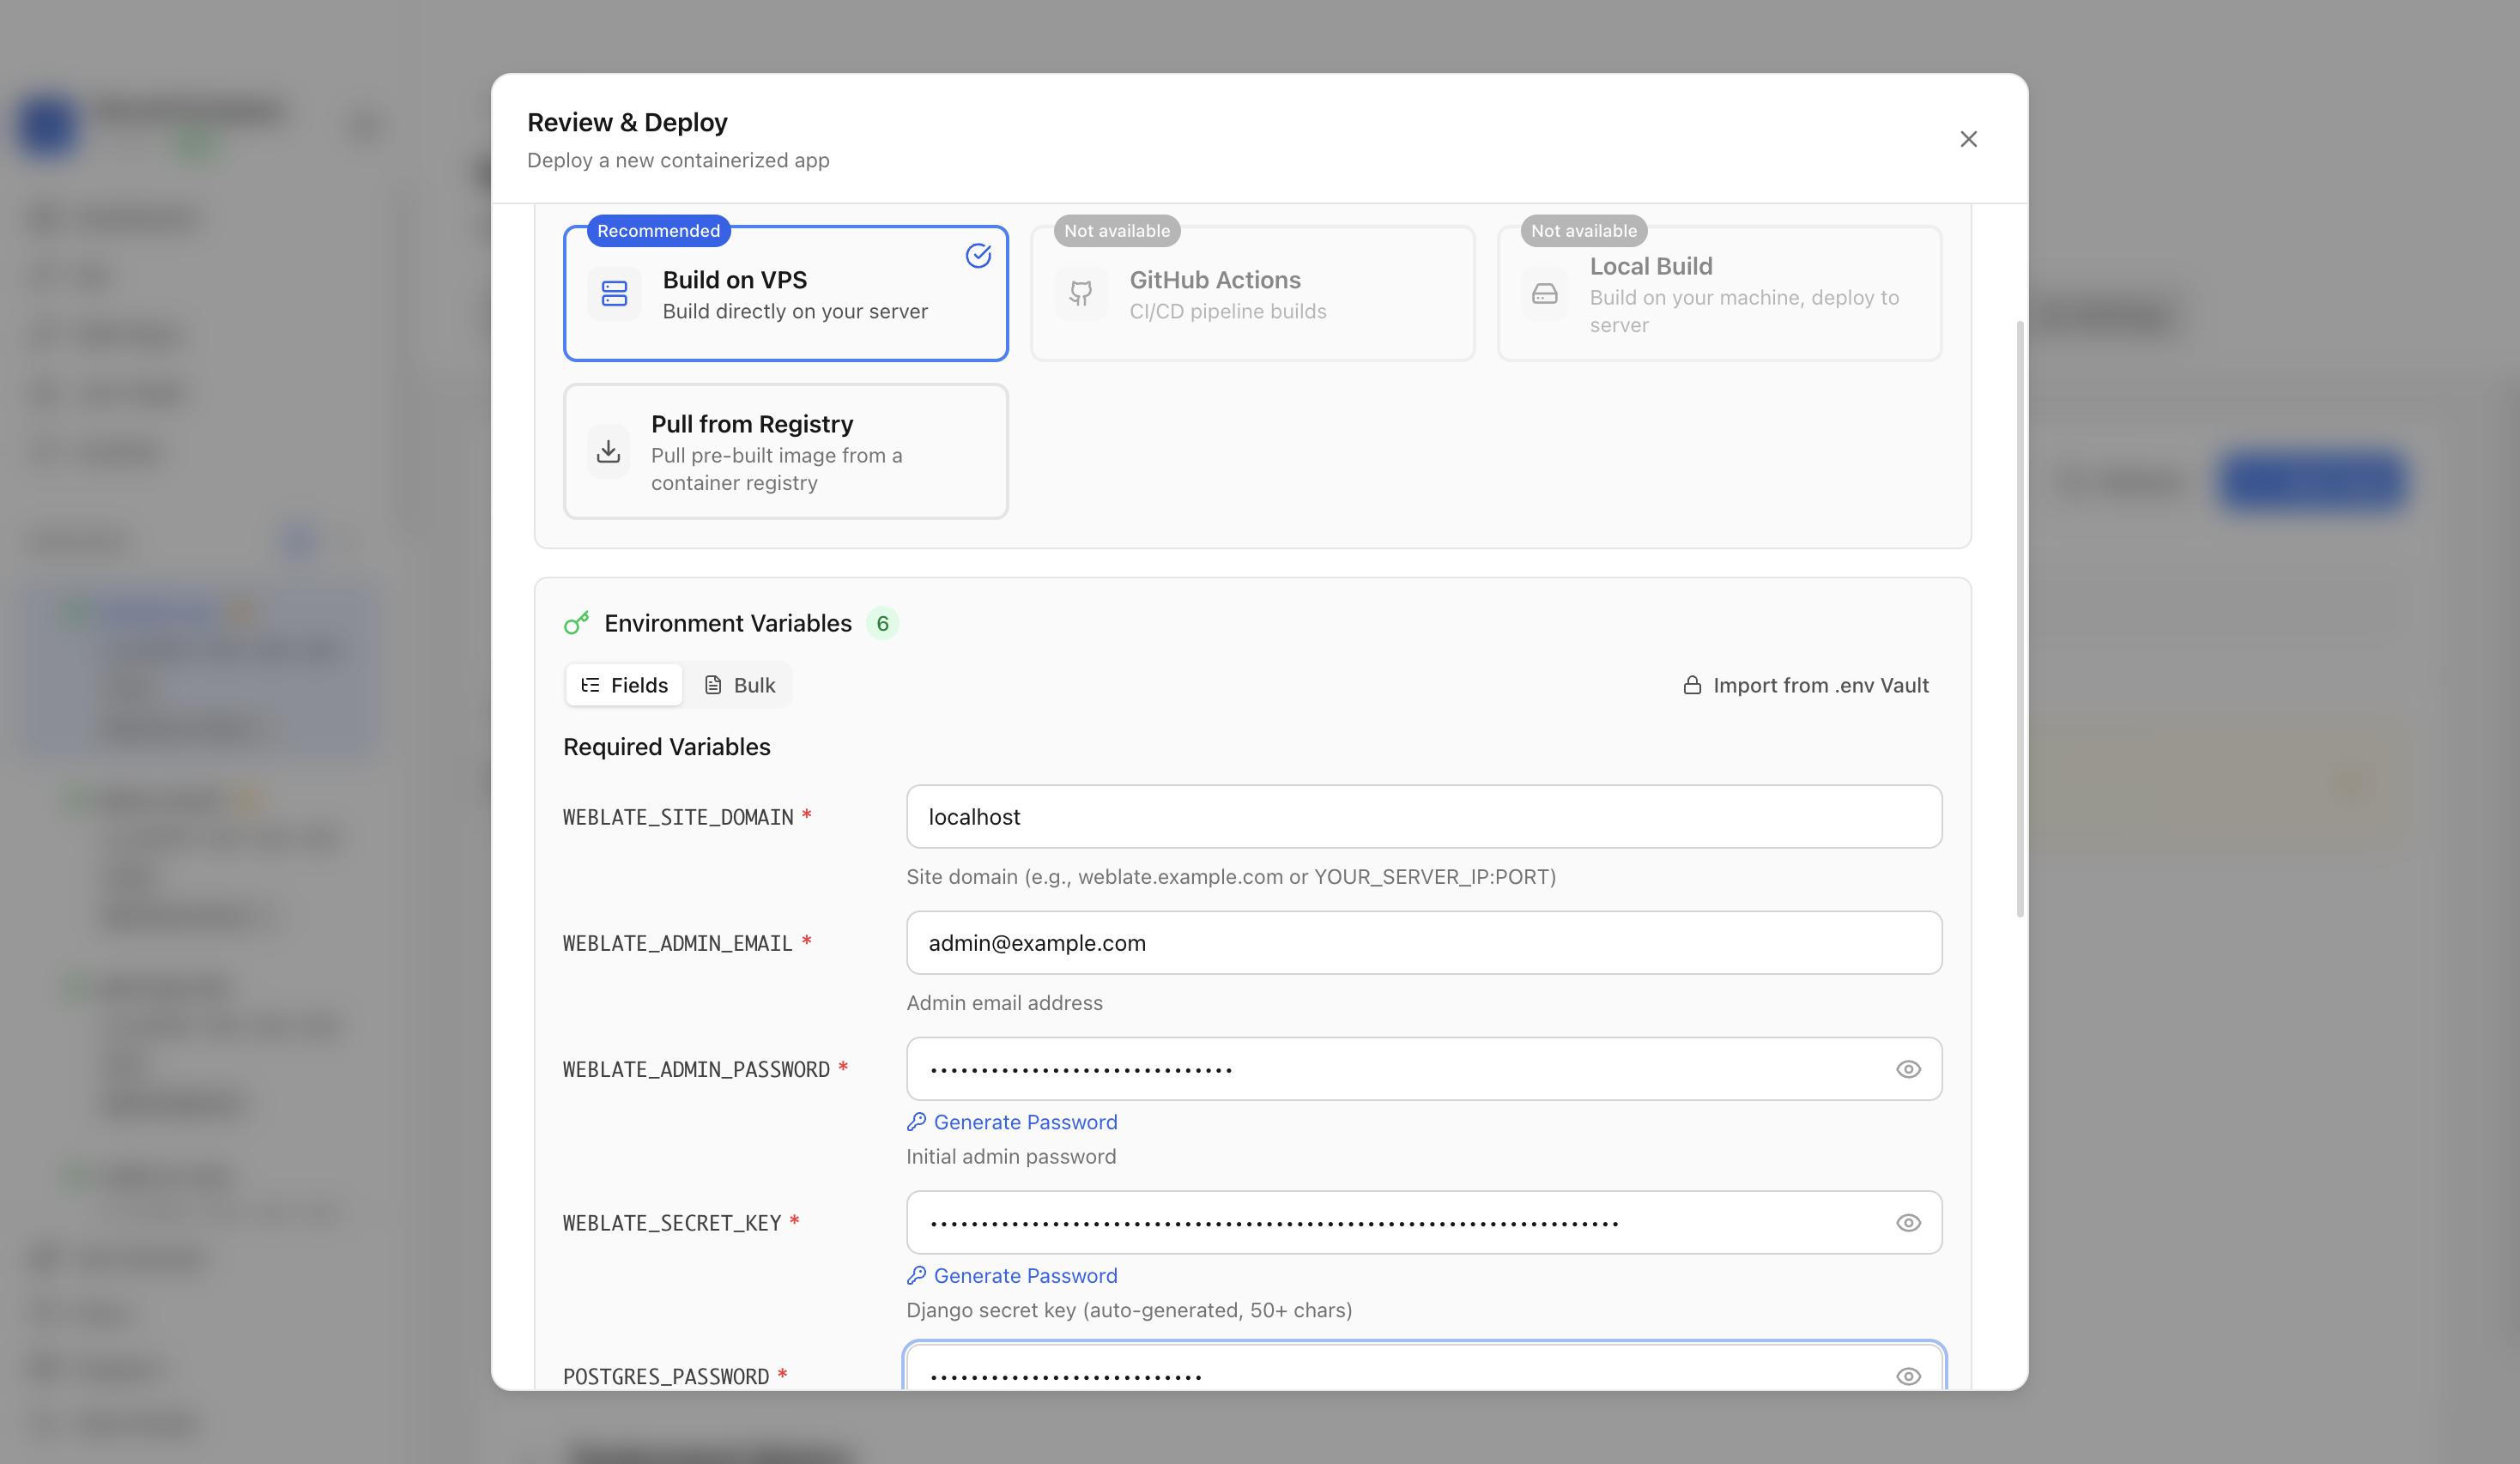Viewport: 2520px width, 1464px height.
Task: Click the Environment Variables heading
Action: [x=728, y=623]
